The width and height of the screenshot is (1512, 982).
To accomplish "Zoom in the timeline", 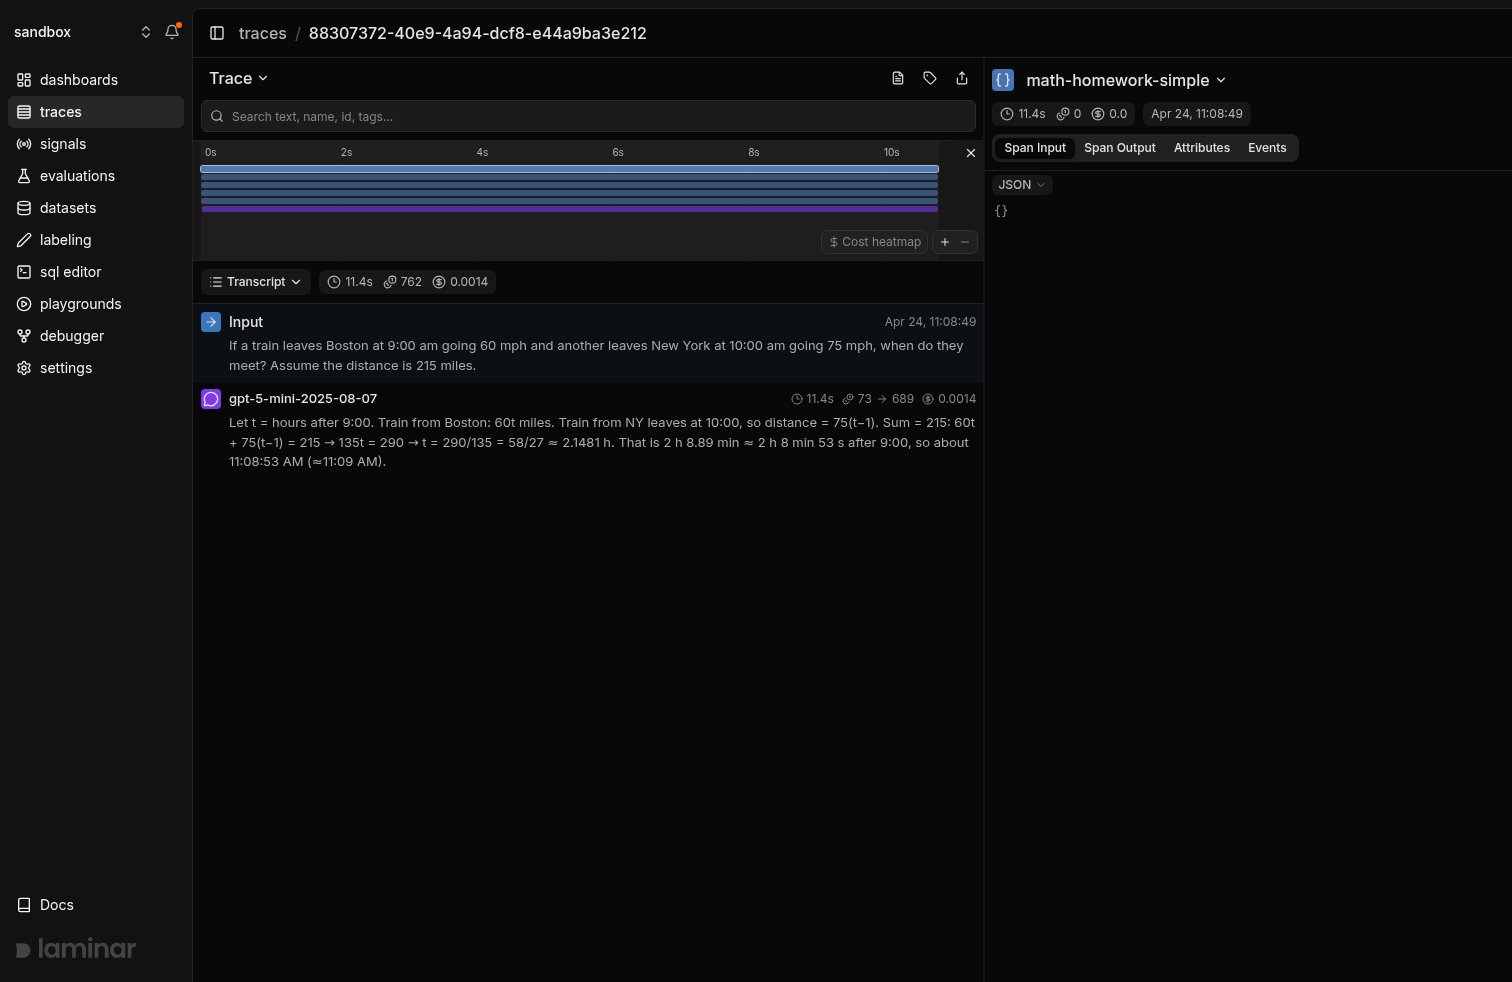I will tap(945, 242).
